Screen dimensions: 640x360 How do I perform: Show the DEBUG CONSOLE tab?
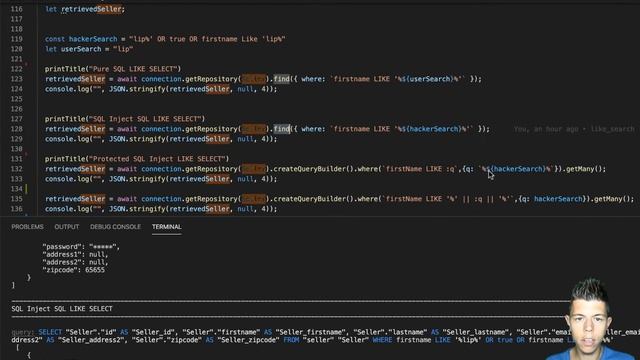tap(115, 227)
